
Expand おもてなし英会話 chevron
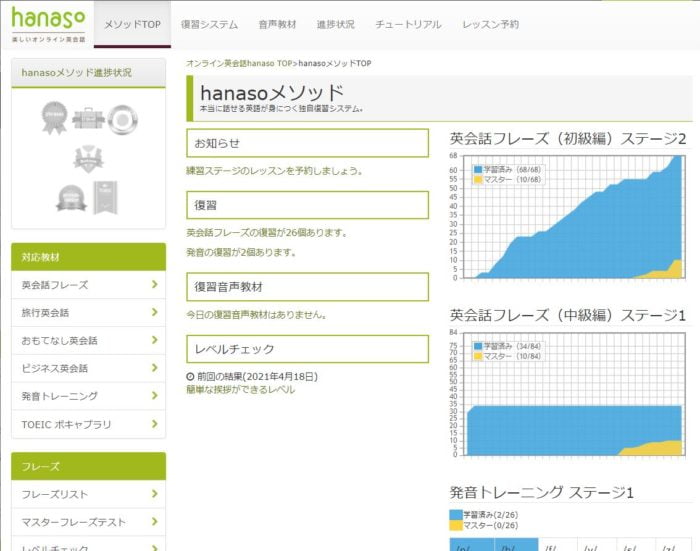(x=154, y=340)
